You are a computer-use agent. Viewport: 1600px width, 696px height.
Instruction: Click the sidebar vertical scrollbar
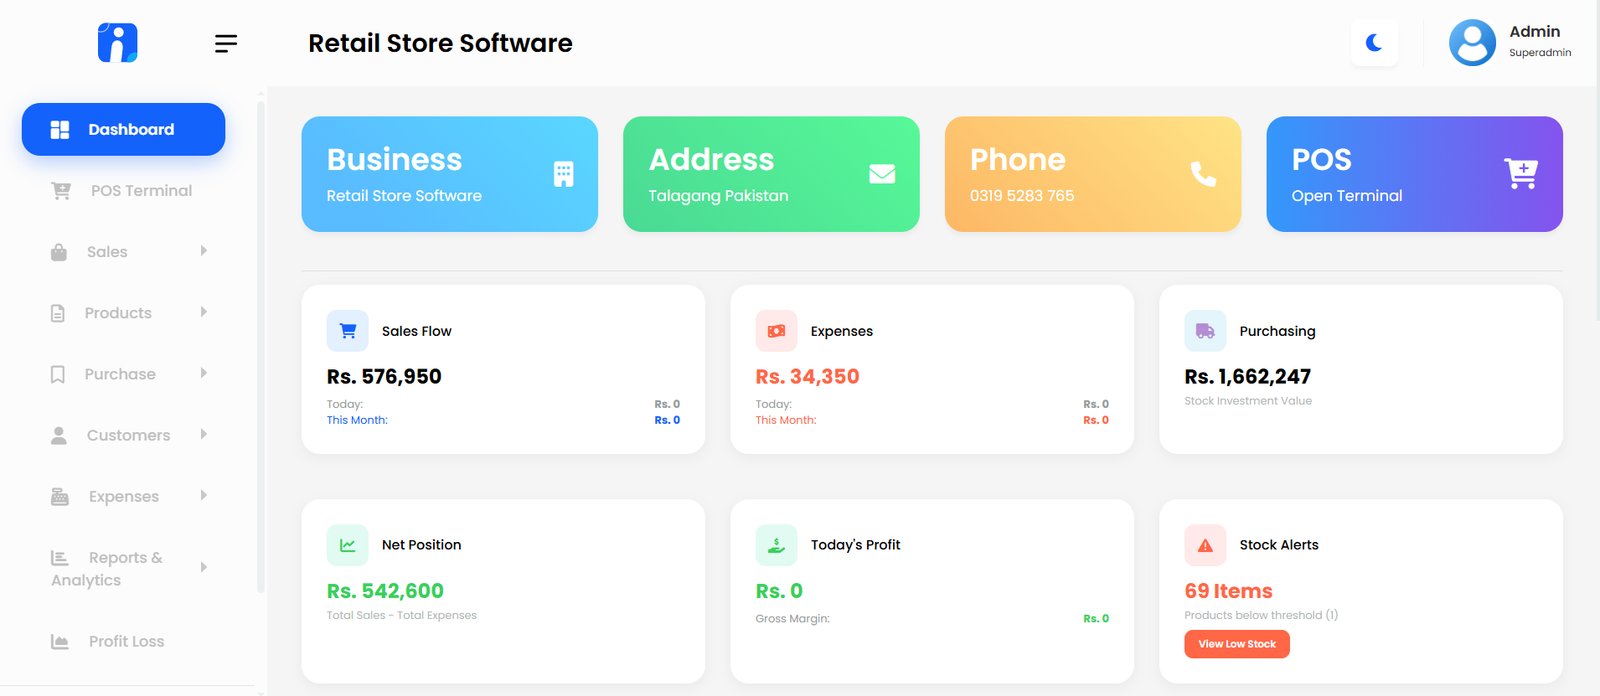260,345
